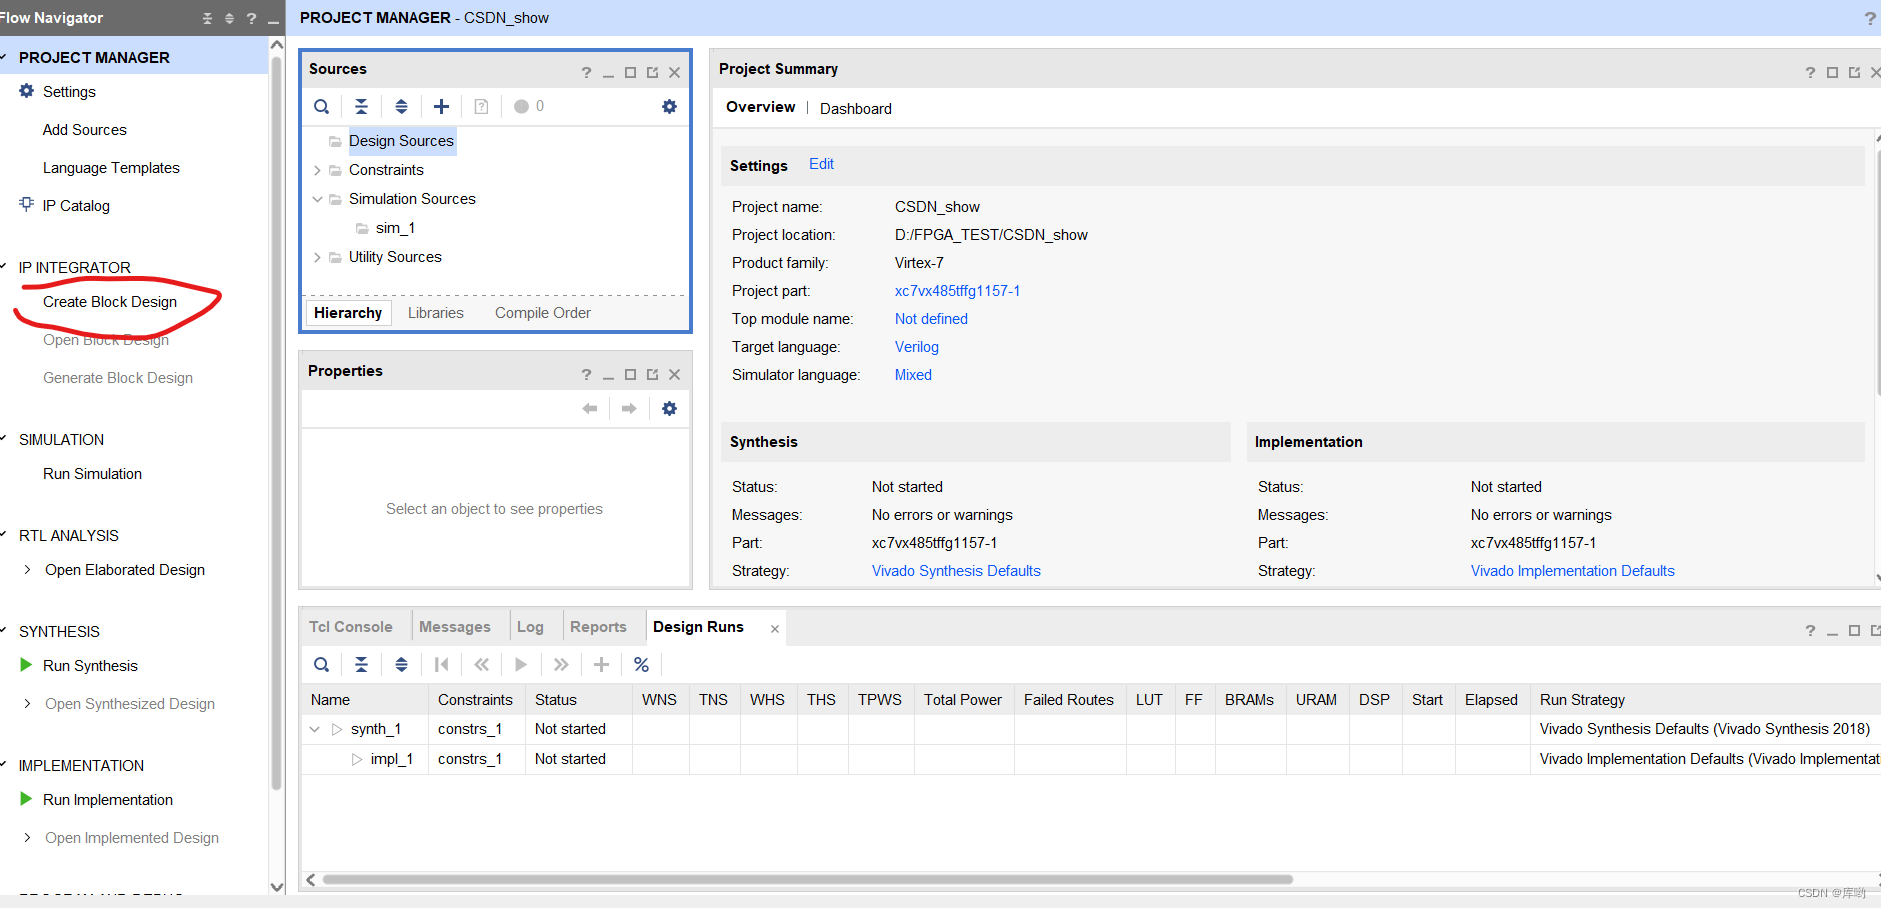
Task: Expand all in Design Runs toolbar
Action: coord(401,665)
